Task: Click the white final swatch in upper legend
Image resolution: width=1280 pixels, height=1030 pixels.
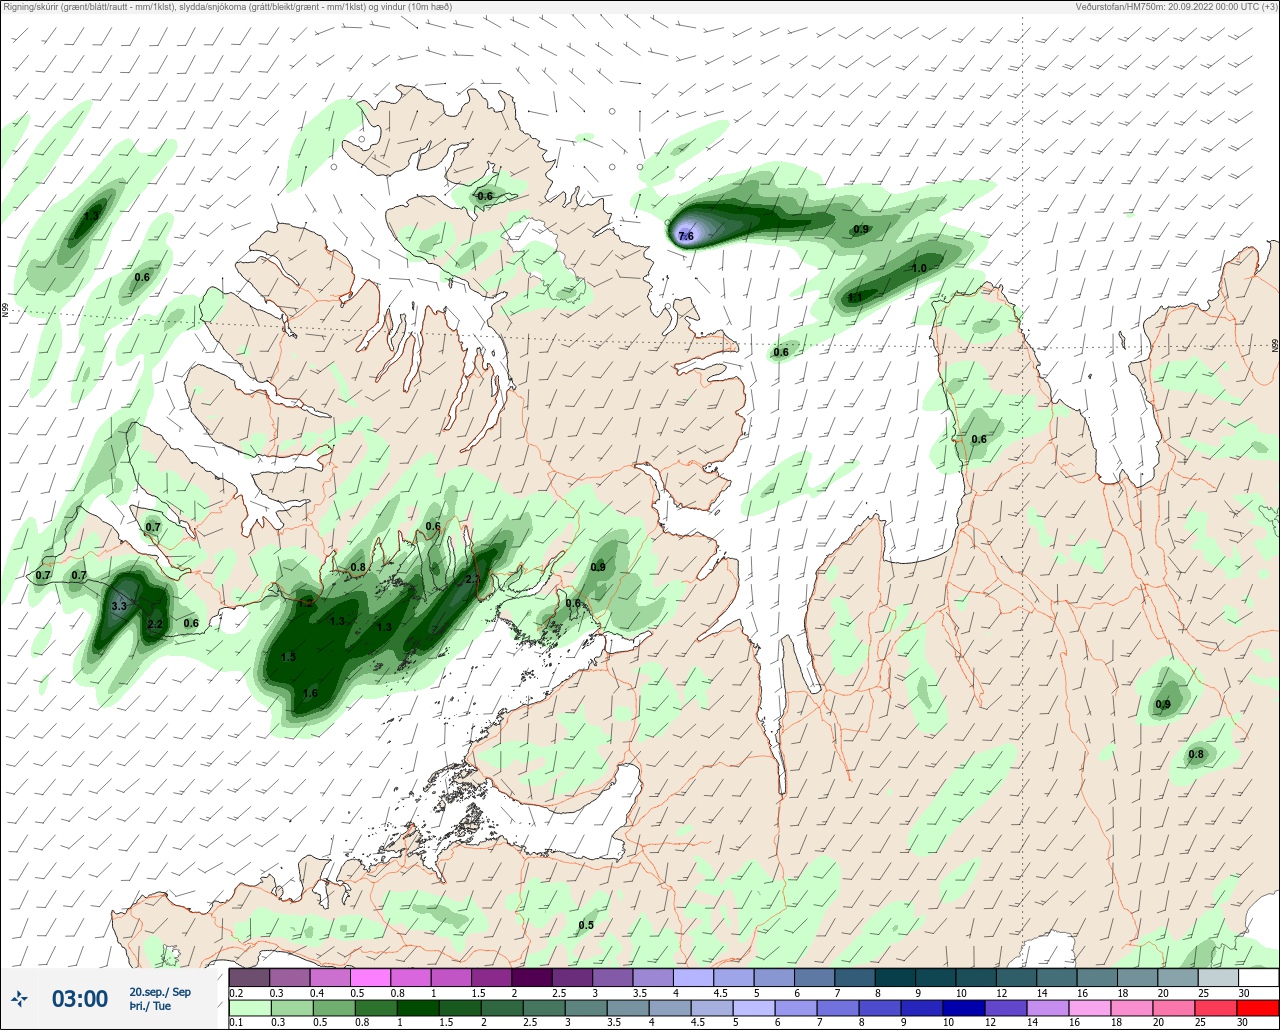Action: pyautogui.click(x=1258, y=977)
